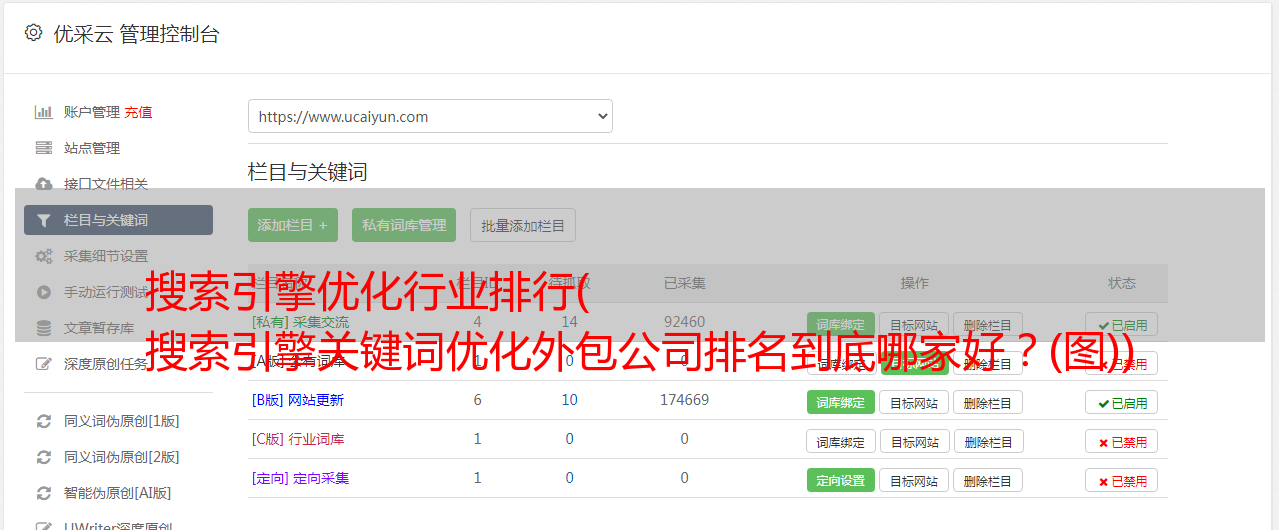Click the cloud upload icon for 接口文件相关

(44, 184)
